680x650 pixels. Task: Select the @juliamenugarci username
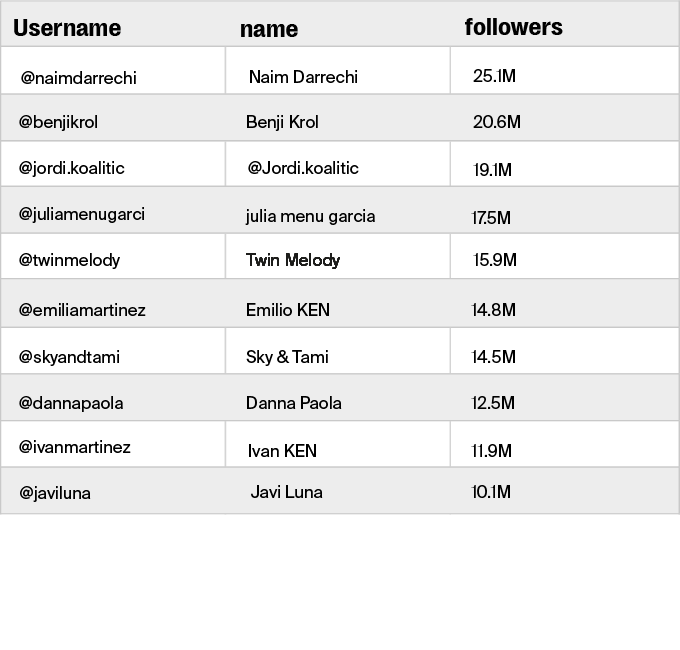[x=82, y=214]
